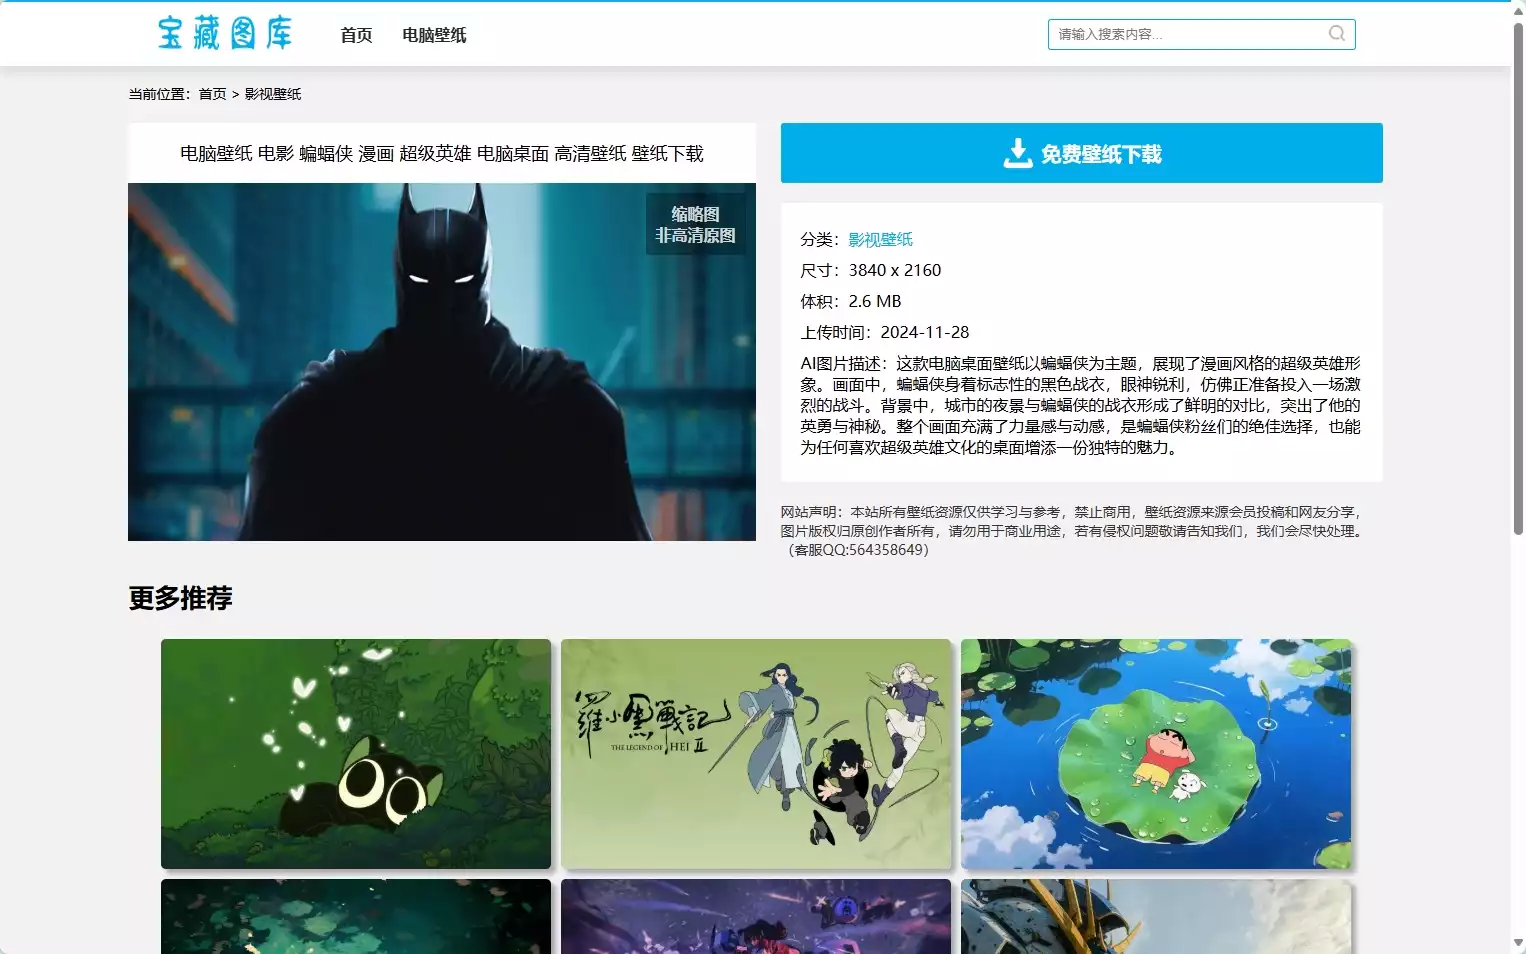
Task: Click the download arrow icon on the blue button
Action: click(x=1018, y=153)
